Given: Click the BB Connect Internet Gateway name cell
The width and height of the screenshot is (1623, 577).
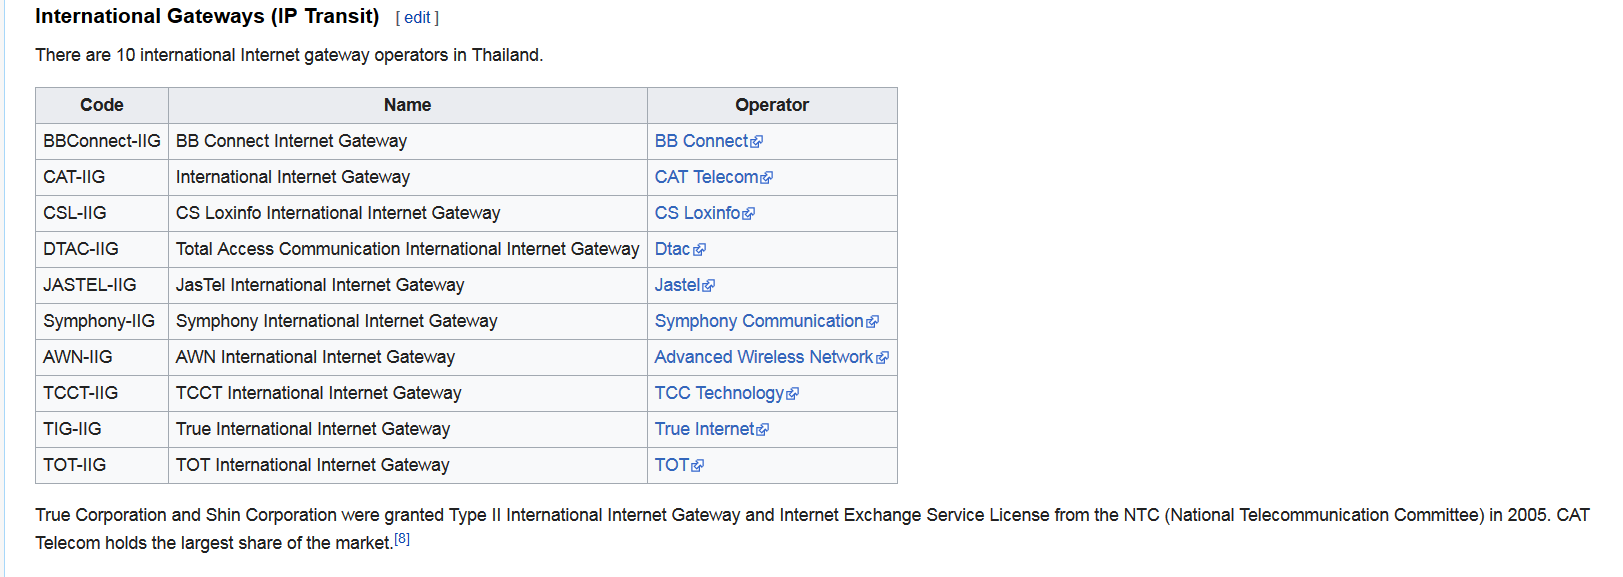Looking at the screenshot, I should click(408, 141).
